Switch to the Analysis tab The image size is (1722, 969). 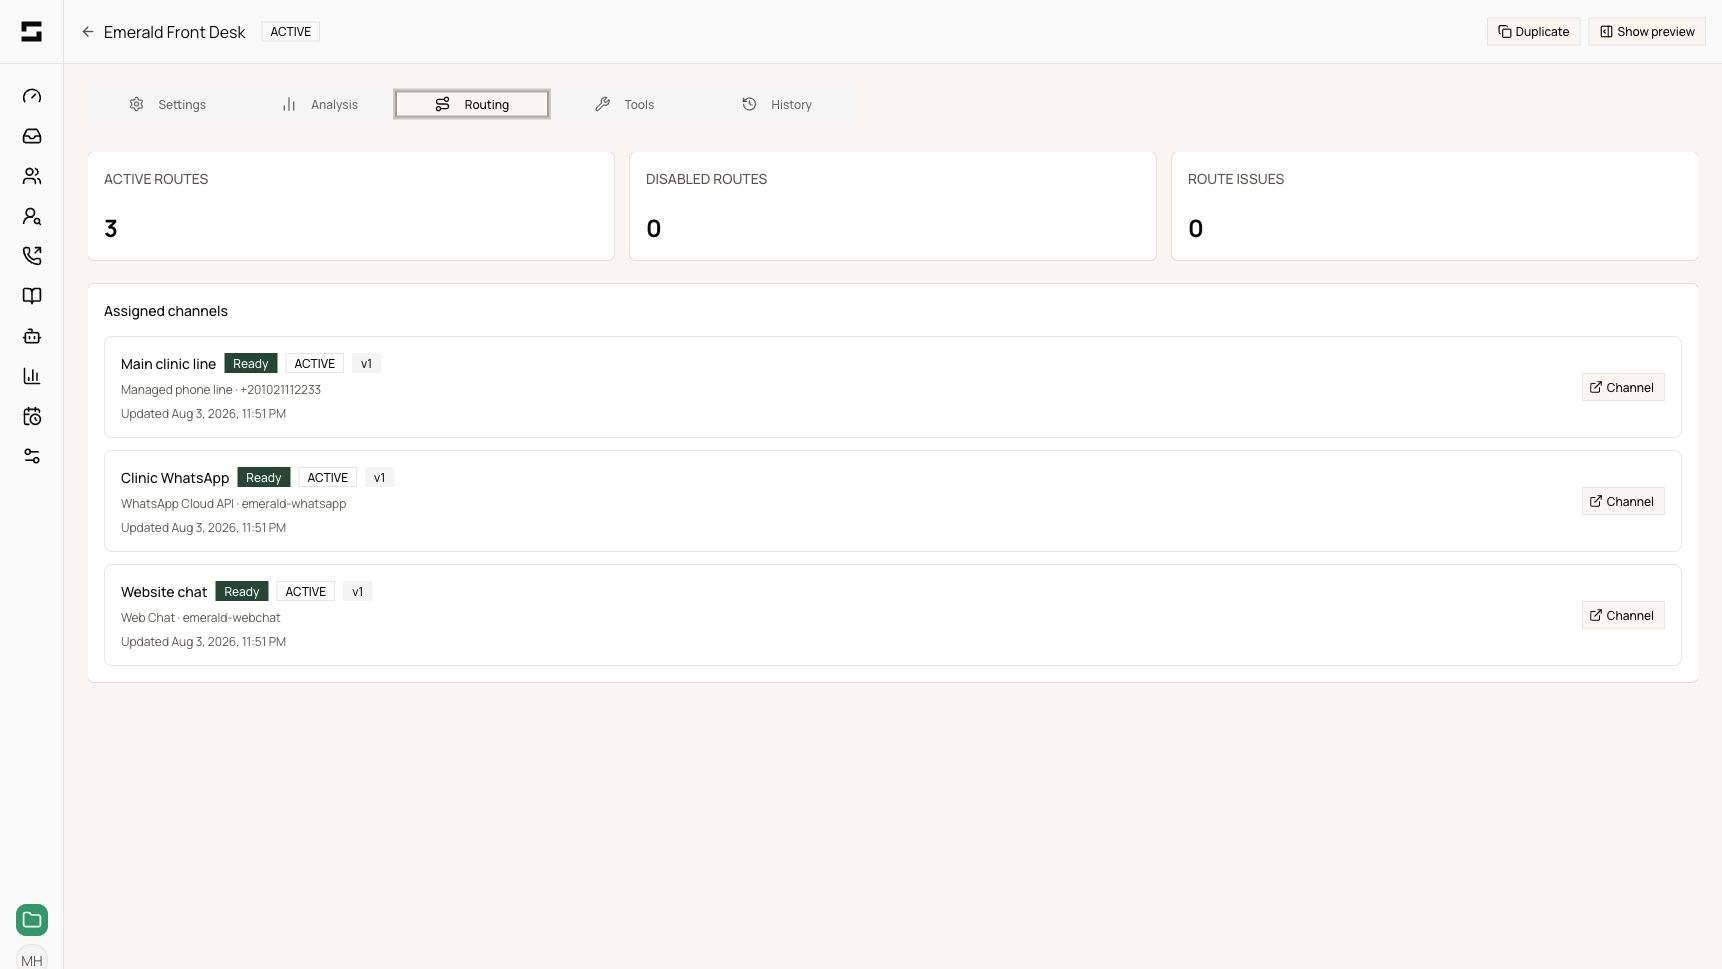point(319,104)
